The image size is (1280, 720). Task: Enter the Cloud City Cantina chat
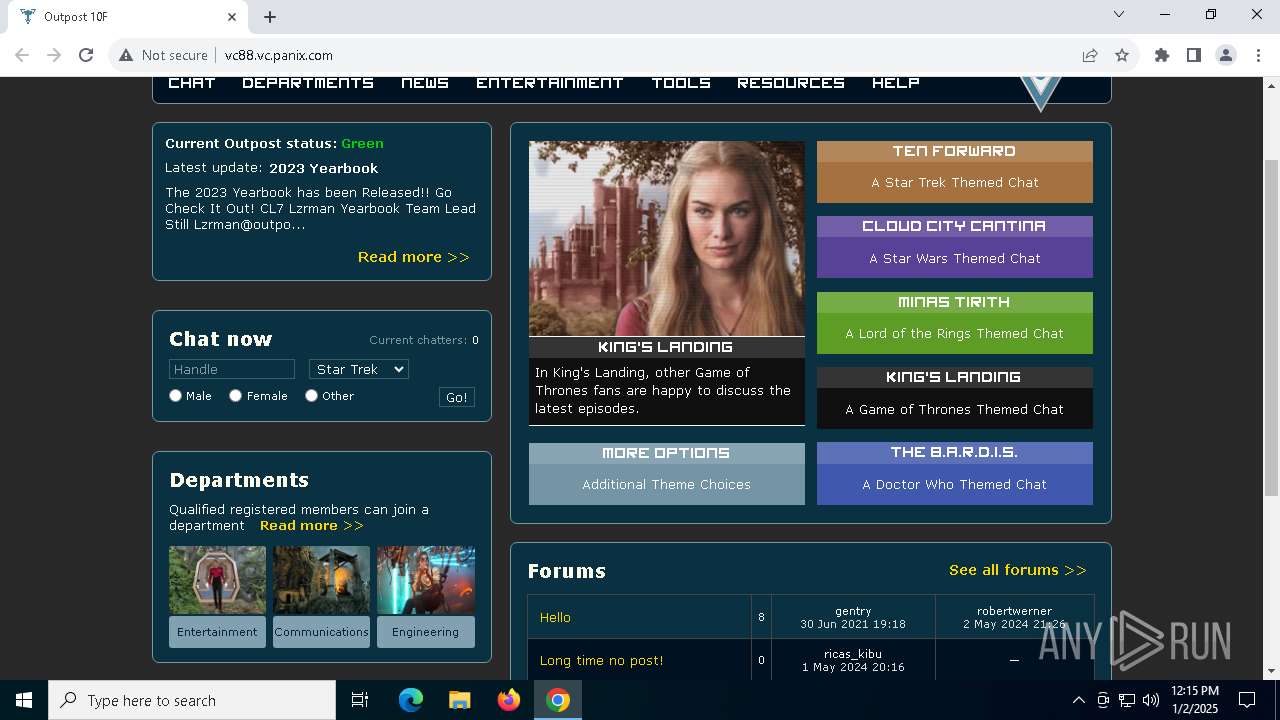pyautogui.click(x=955, y=247)
